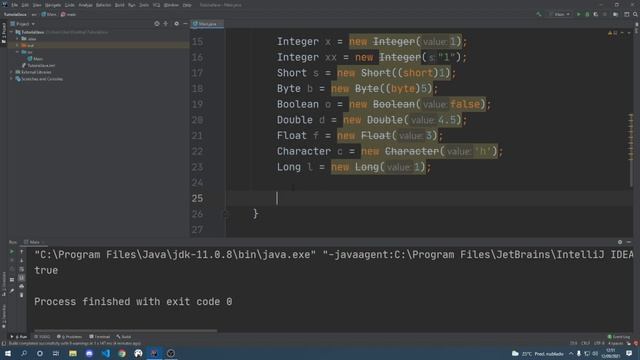Viewport: 640px width, 360px height.
Task: Toggle the Project side tab
Action: coord(4,33)
